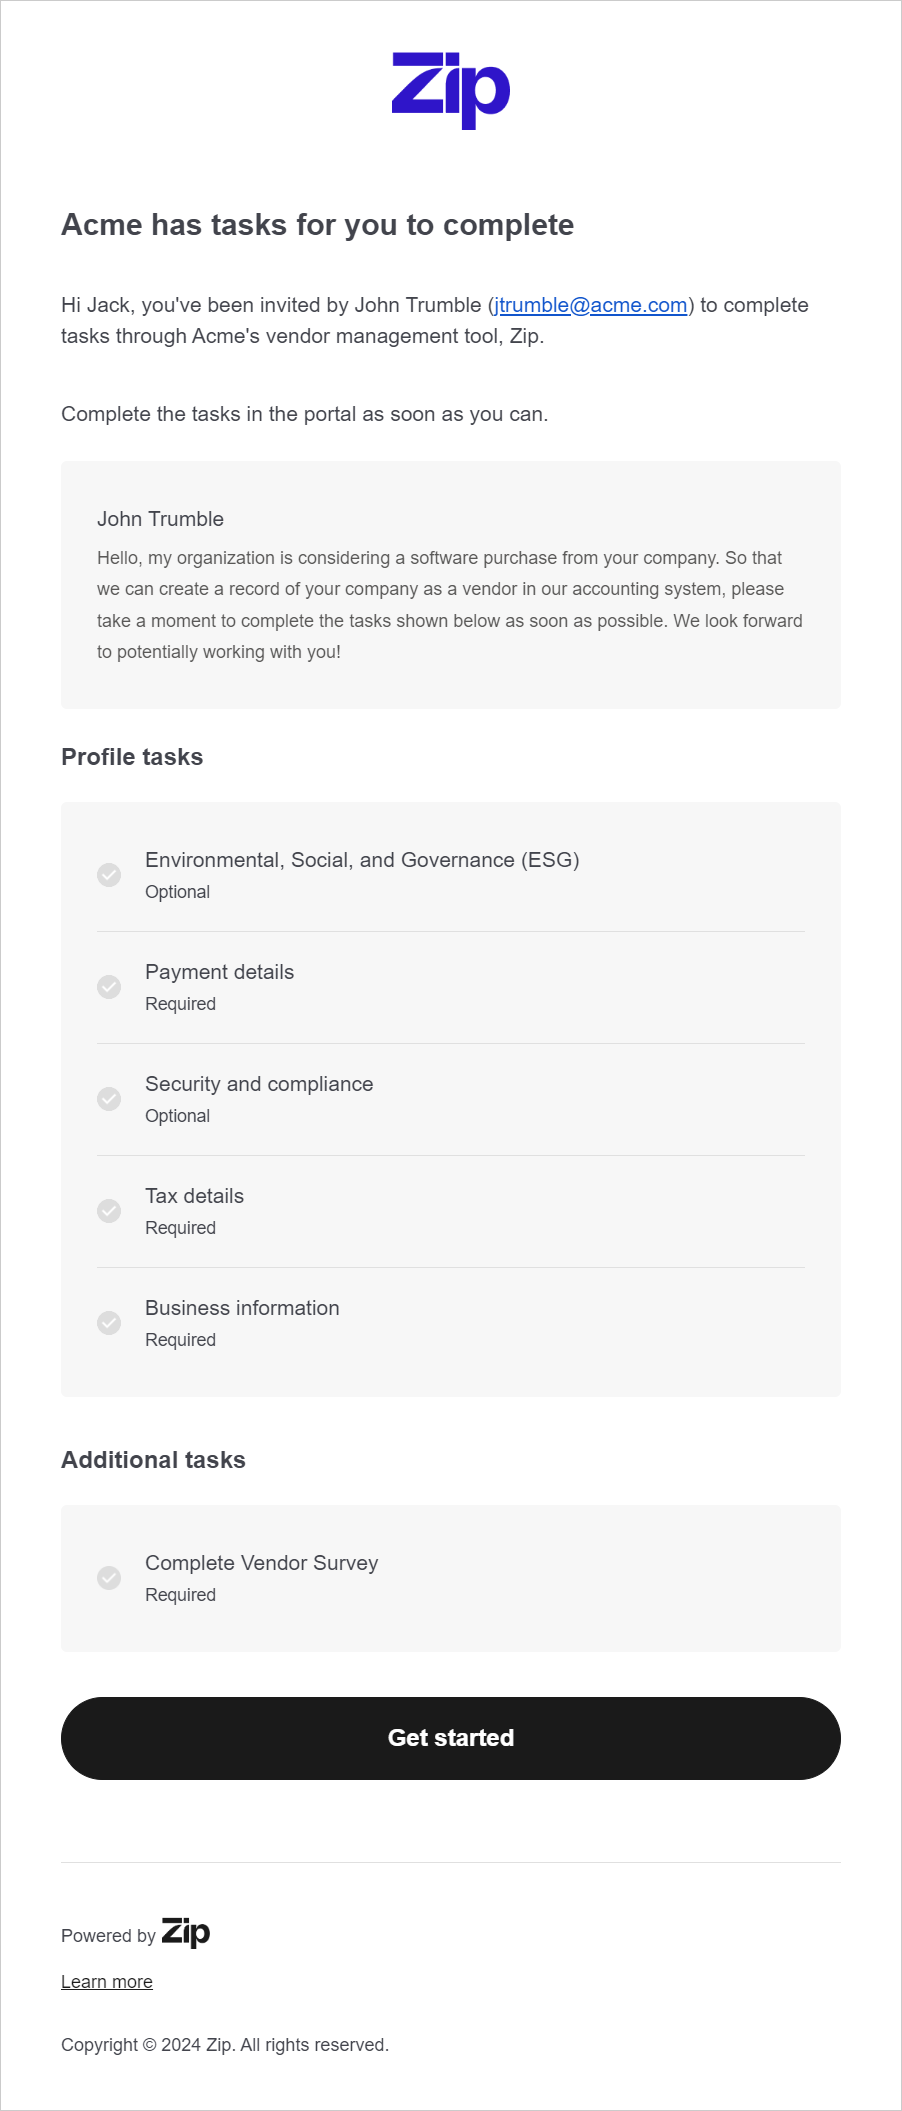Click the Complete Vendor Survey check icon
Screen dimensions: 902x2111
tap(109, 1578)
